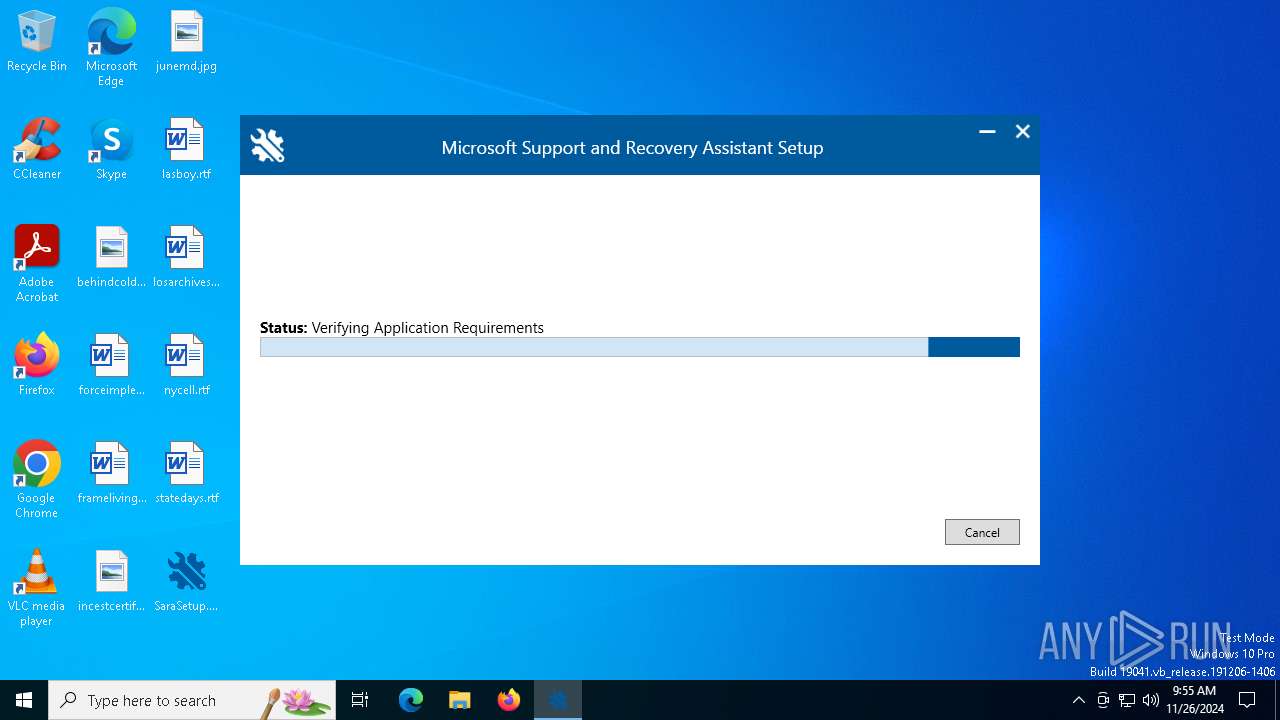Select the Skype desktop shortcut
This screenshot has width=1280, height=720.
point(111,150)
